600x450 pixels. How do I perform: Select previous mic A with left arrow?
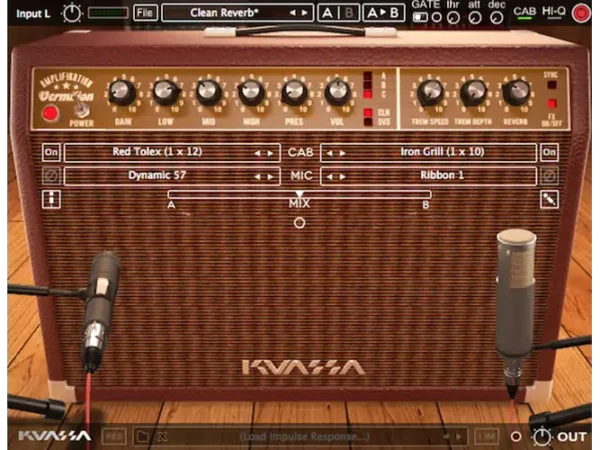258,176
